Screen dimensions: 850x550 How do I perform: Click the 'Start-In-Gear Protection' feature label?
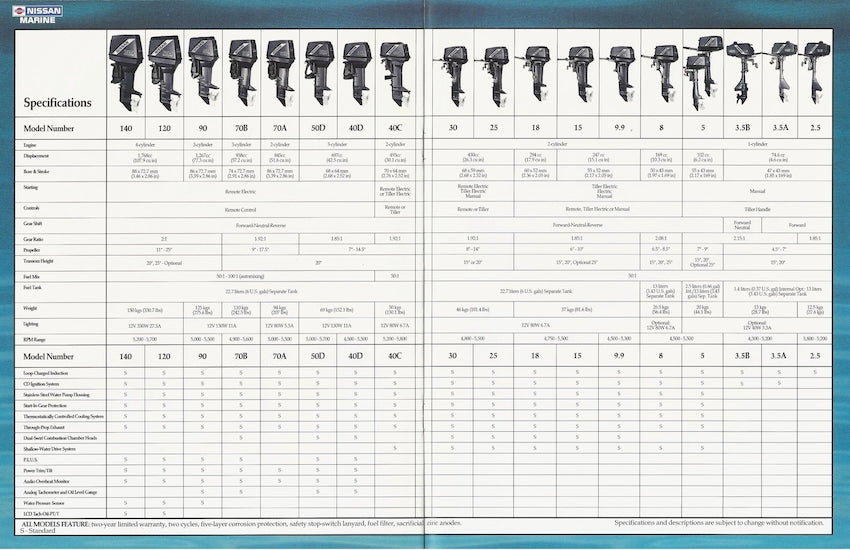(x=45, y=406)
